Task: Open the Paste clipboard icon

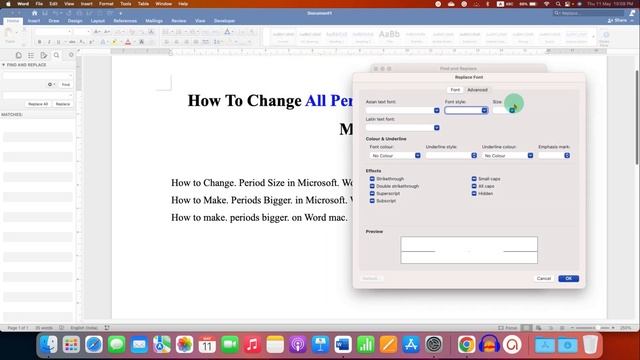Action: click(9, 33)
